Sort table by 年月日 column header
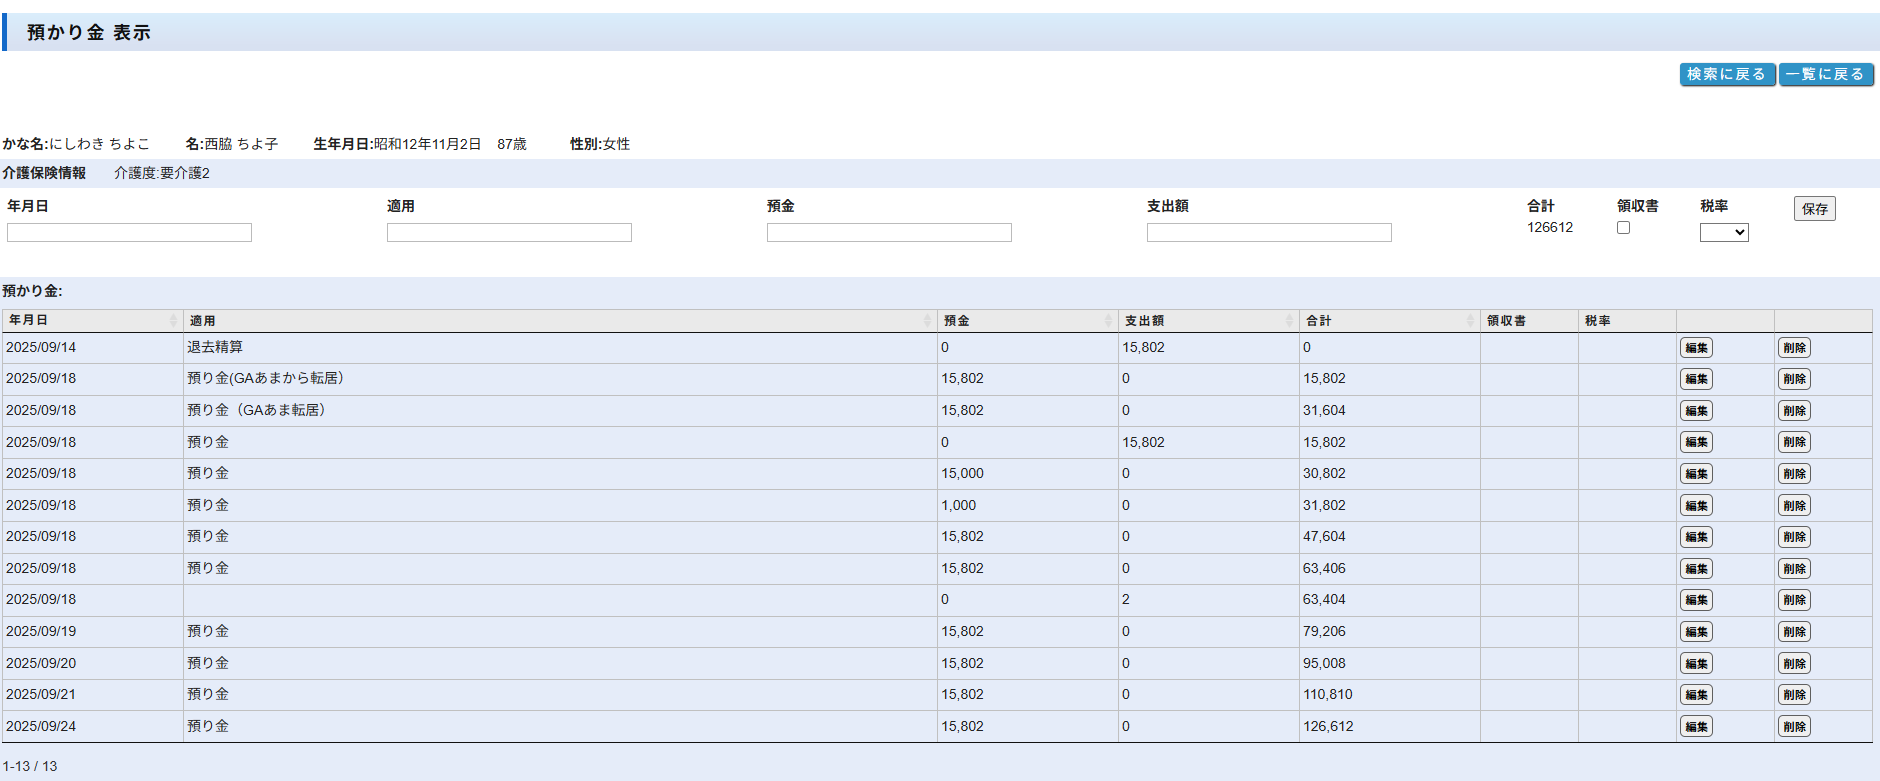The width and height of the screenshot is (1880, 781). tap(90, 321)
